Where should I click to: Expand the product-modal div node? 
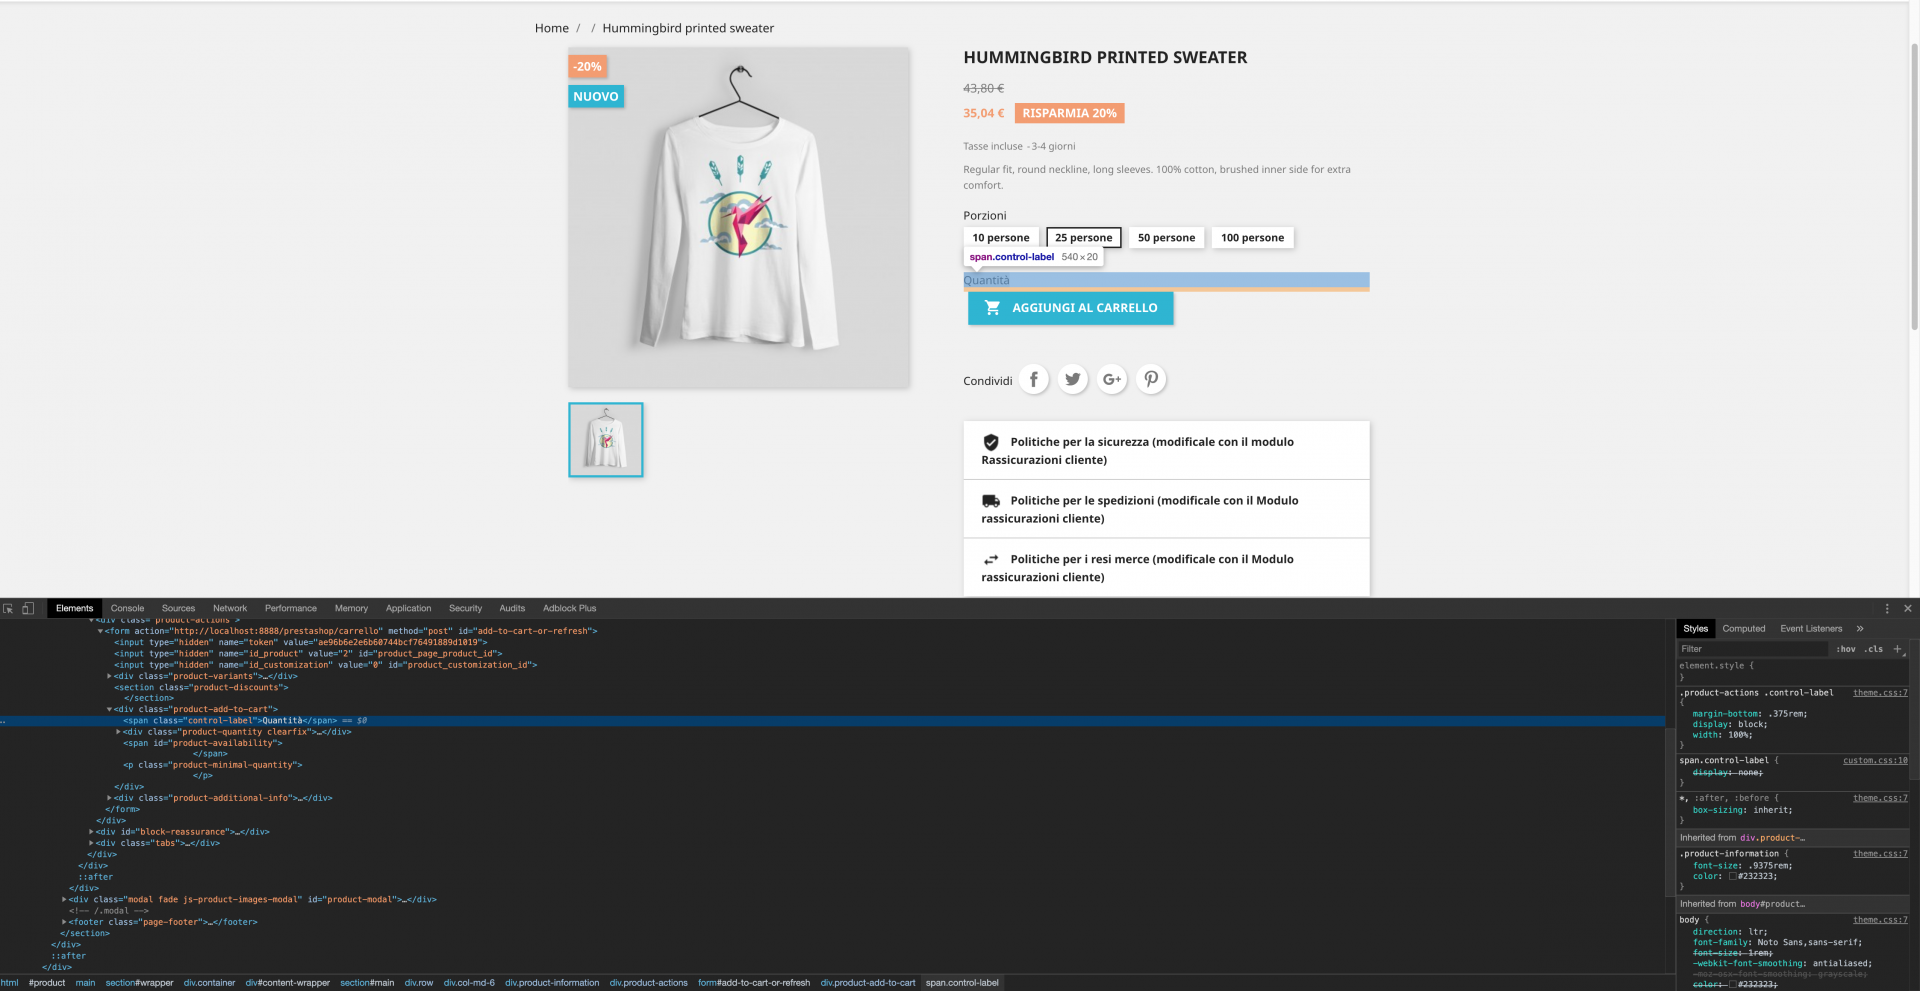click(x=64, y=899)
